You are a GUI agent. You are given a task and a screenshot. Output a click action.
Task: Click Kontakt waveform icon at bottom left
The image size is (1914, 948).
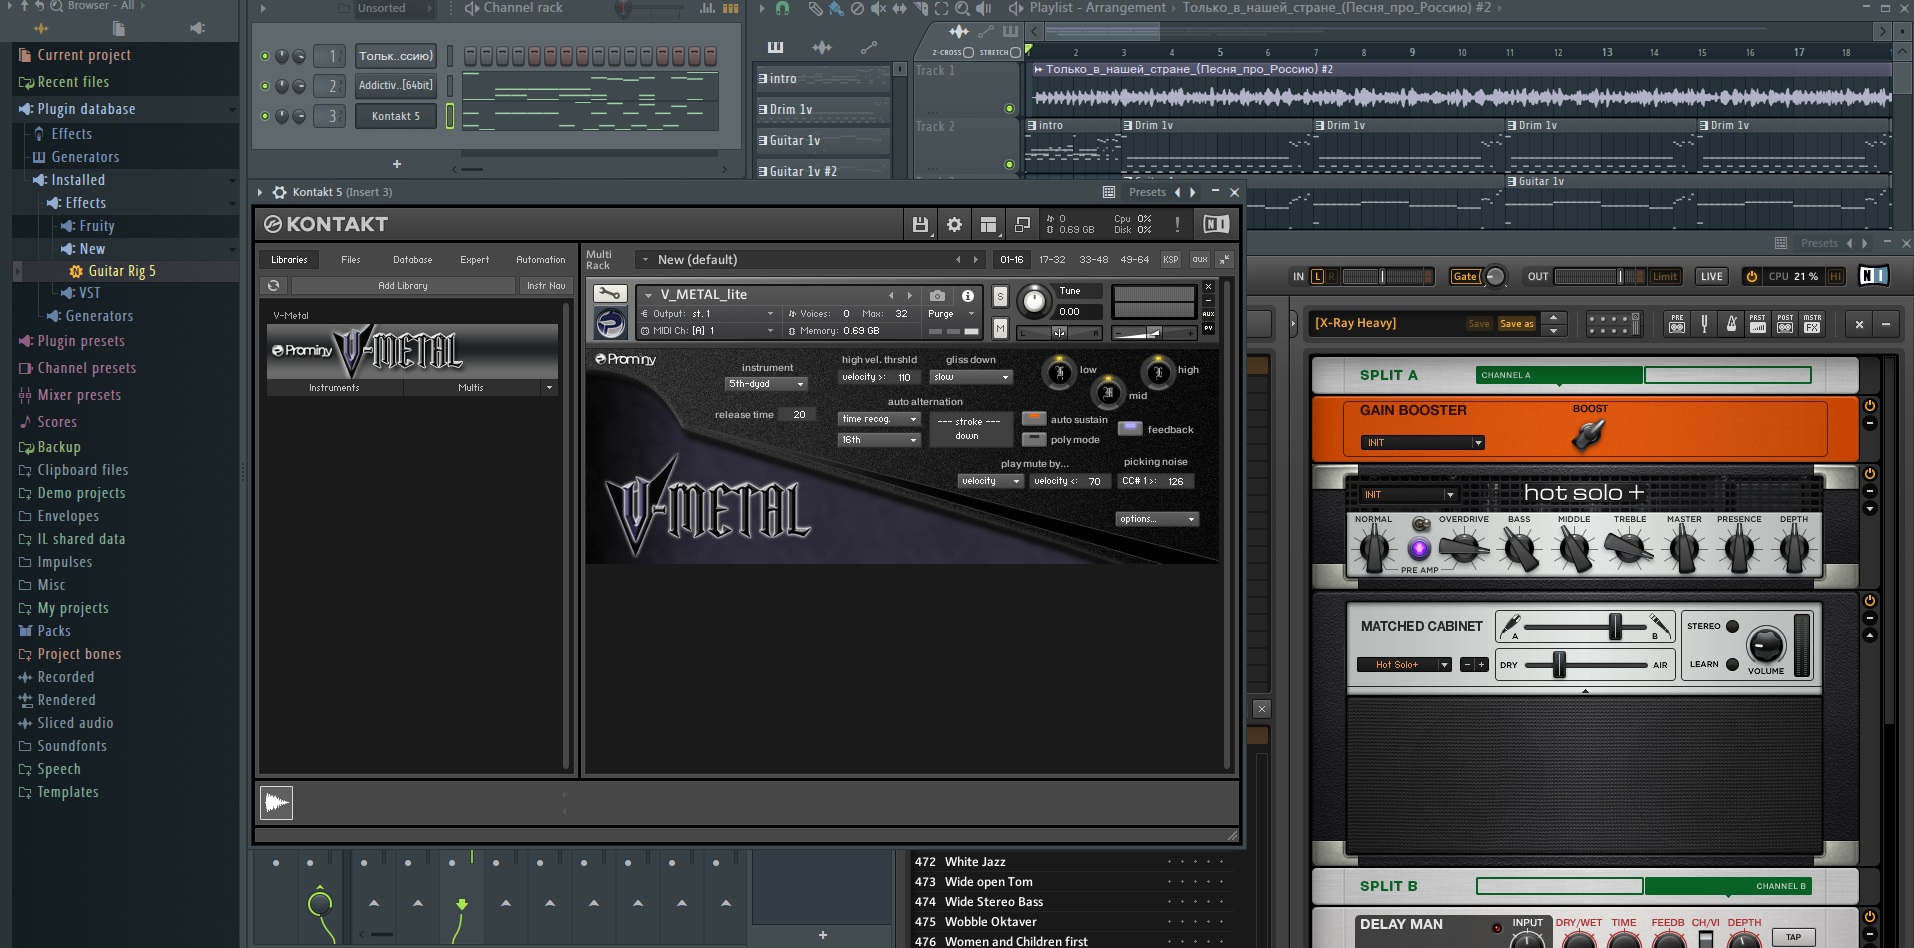(x=277, y=802)
